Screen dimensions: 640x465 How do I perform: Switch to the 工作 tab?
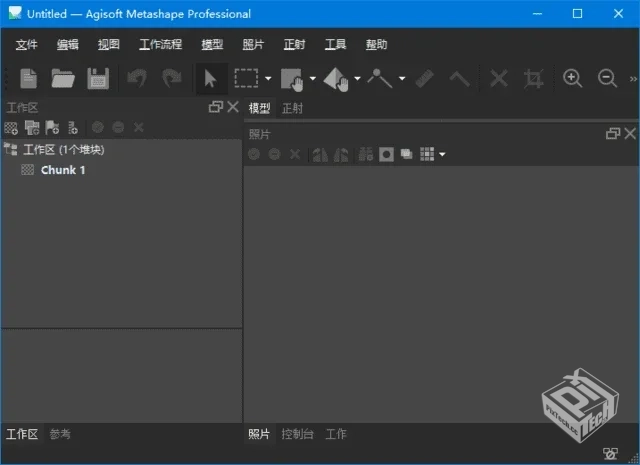pyautogui.click(x=336, y=434)
